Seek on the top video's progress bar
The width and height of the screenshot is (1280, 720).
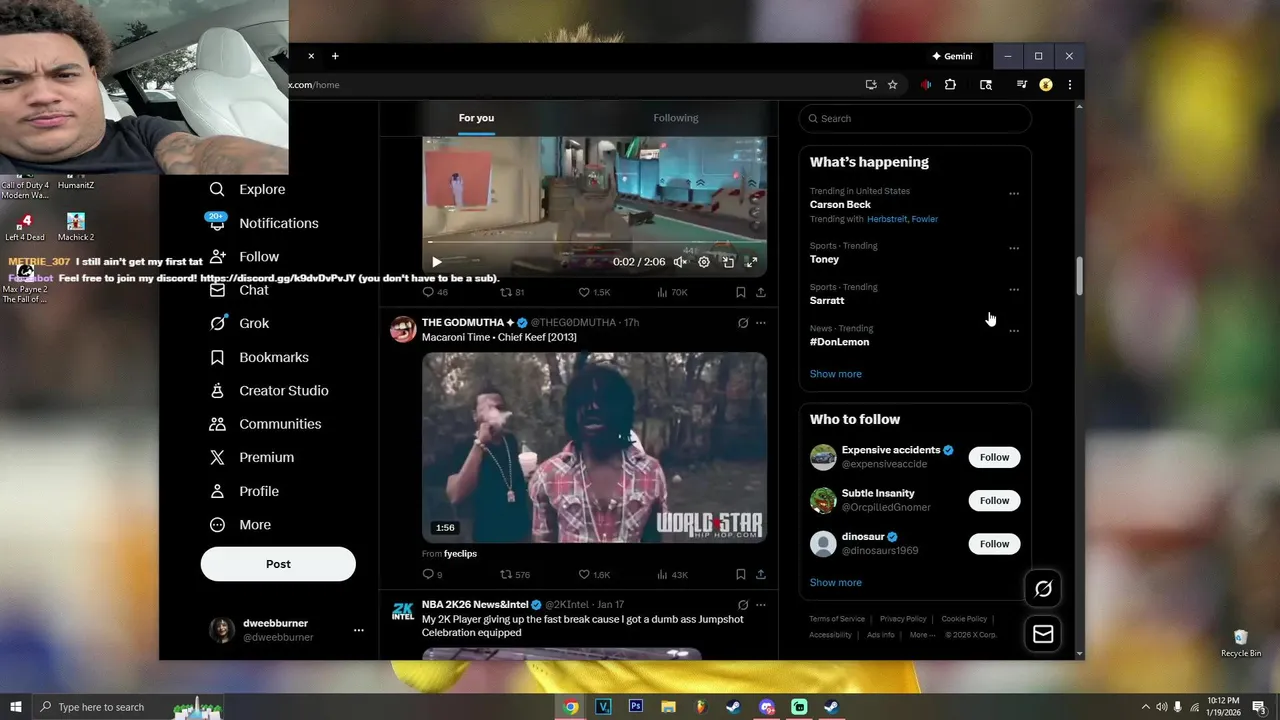tap(597, 242)
